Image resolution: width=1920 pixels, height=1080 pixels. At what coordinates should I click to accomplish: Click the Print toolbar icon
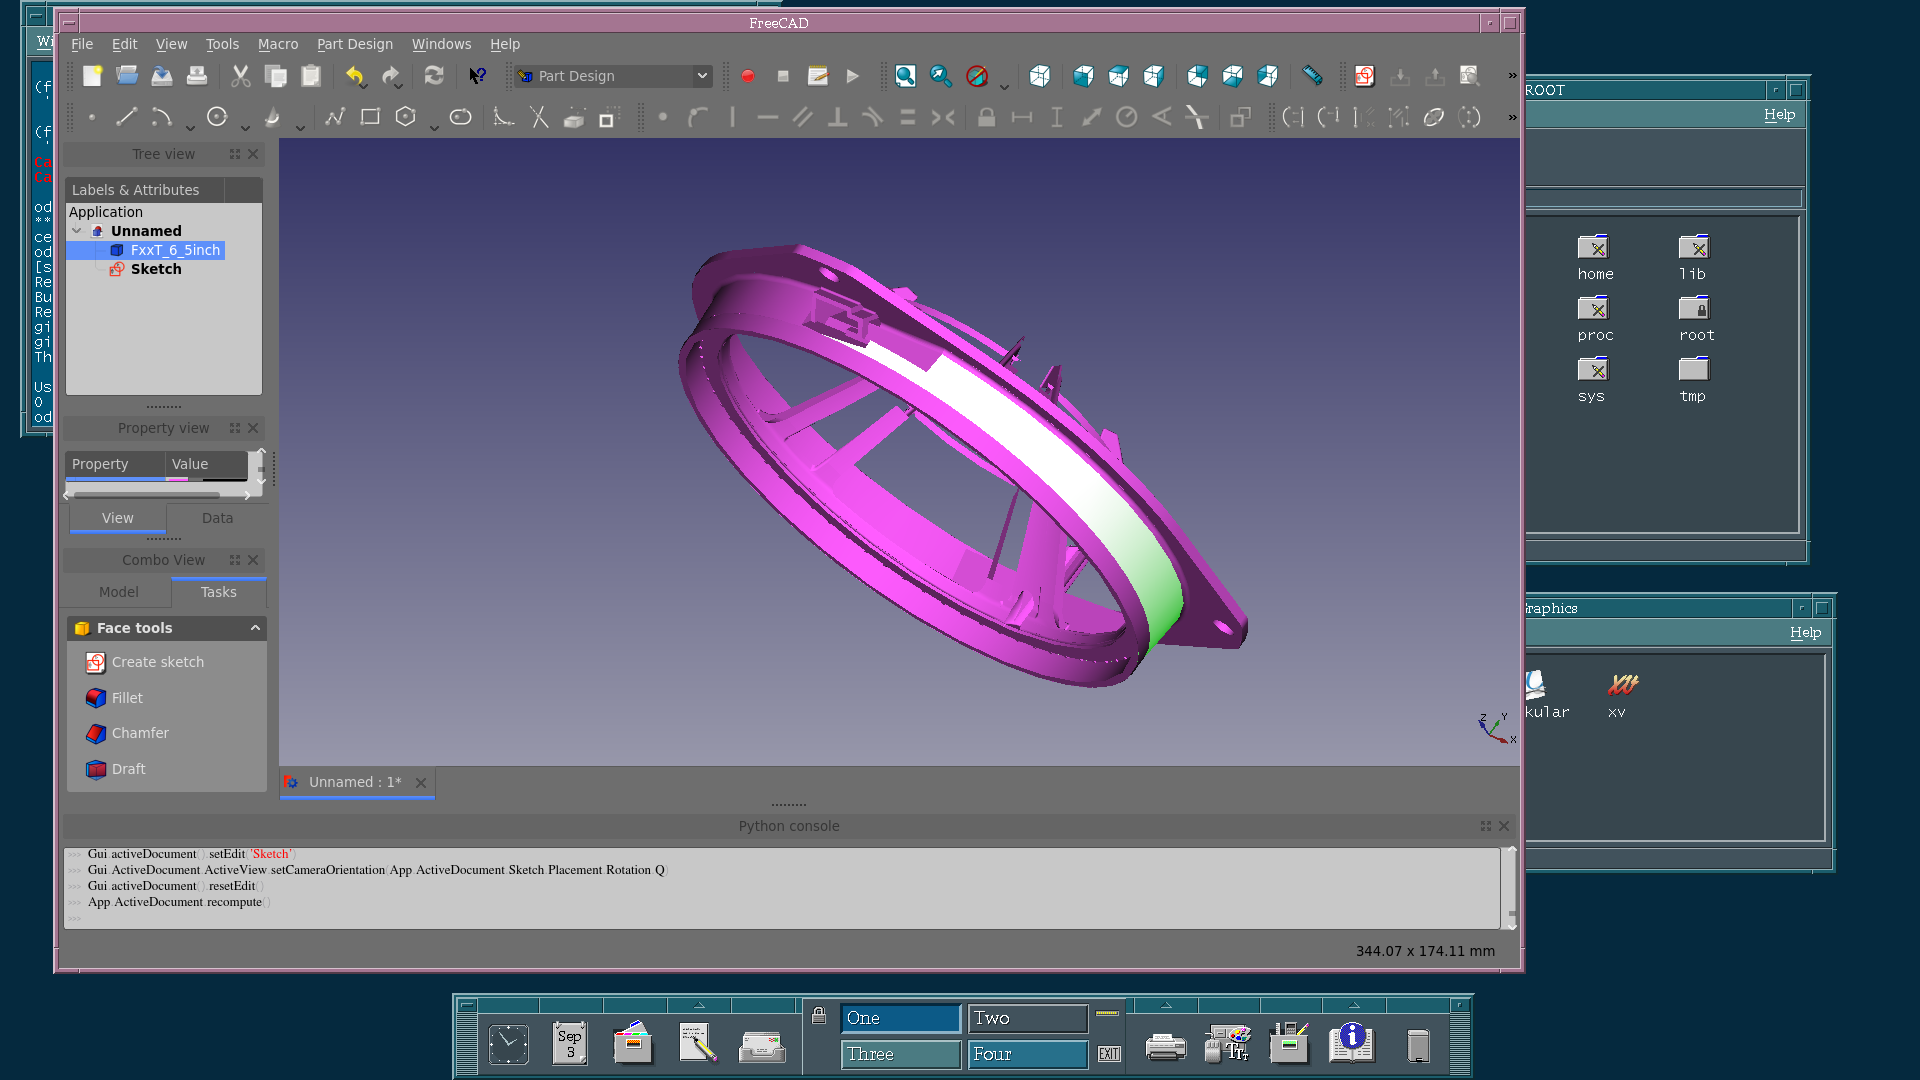click(197, 76)
